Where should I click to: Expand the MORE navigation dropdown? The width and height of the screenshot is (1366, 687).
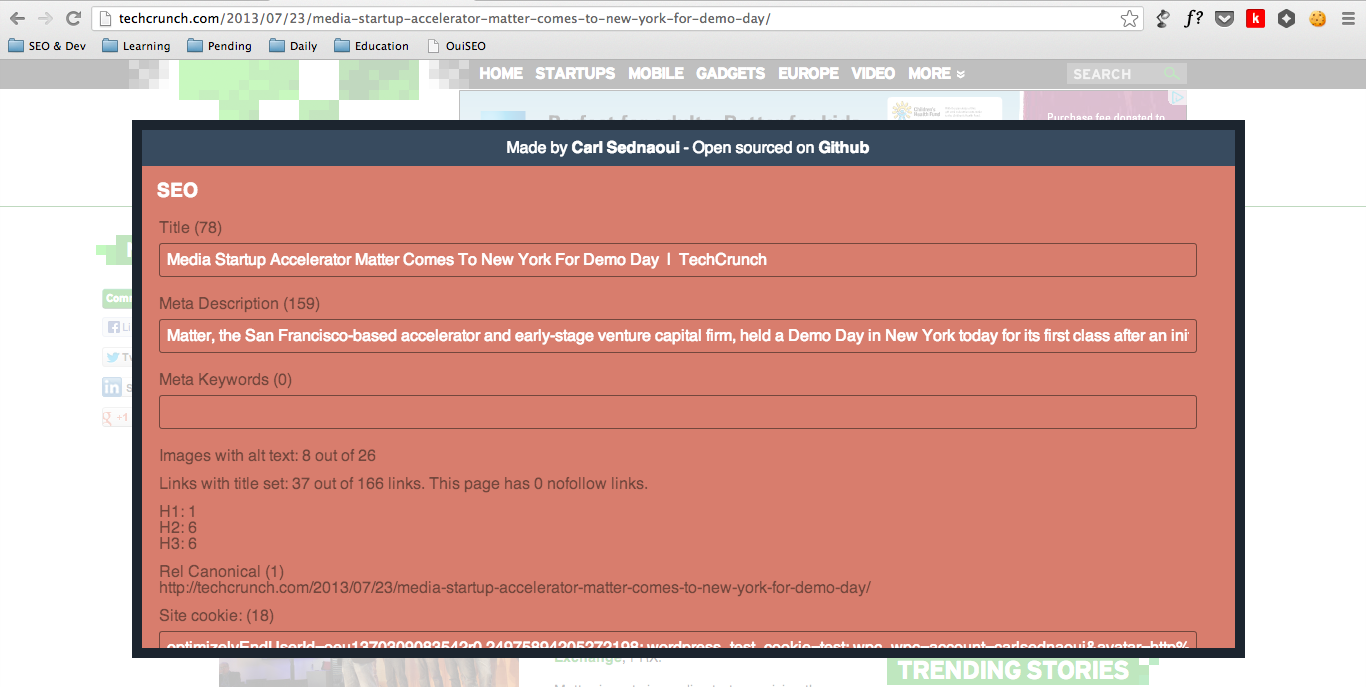936,73
